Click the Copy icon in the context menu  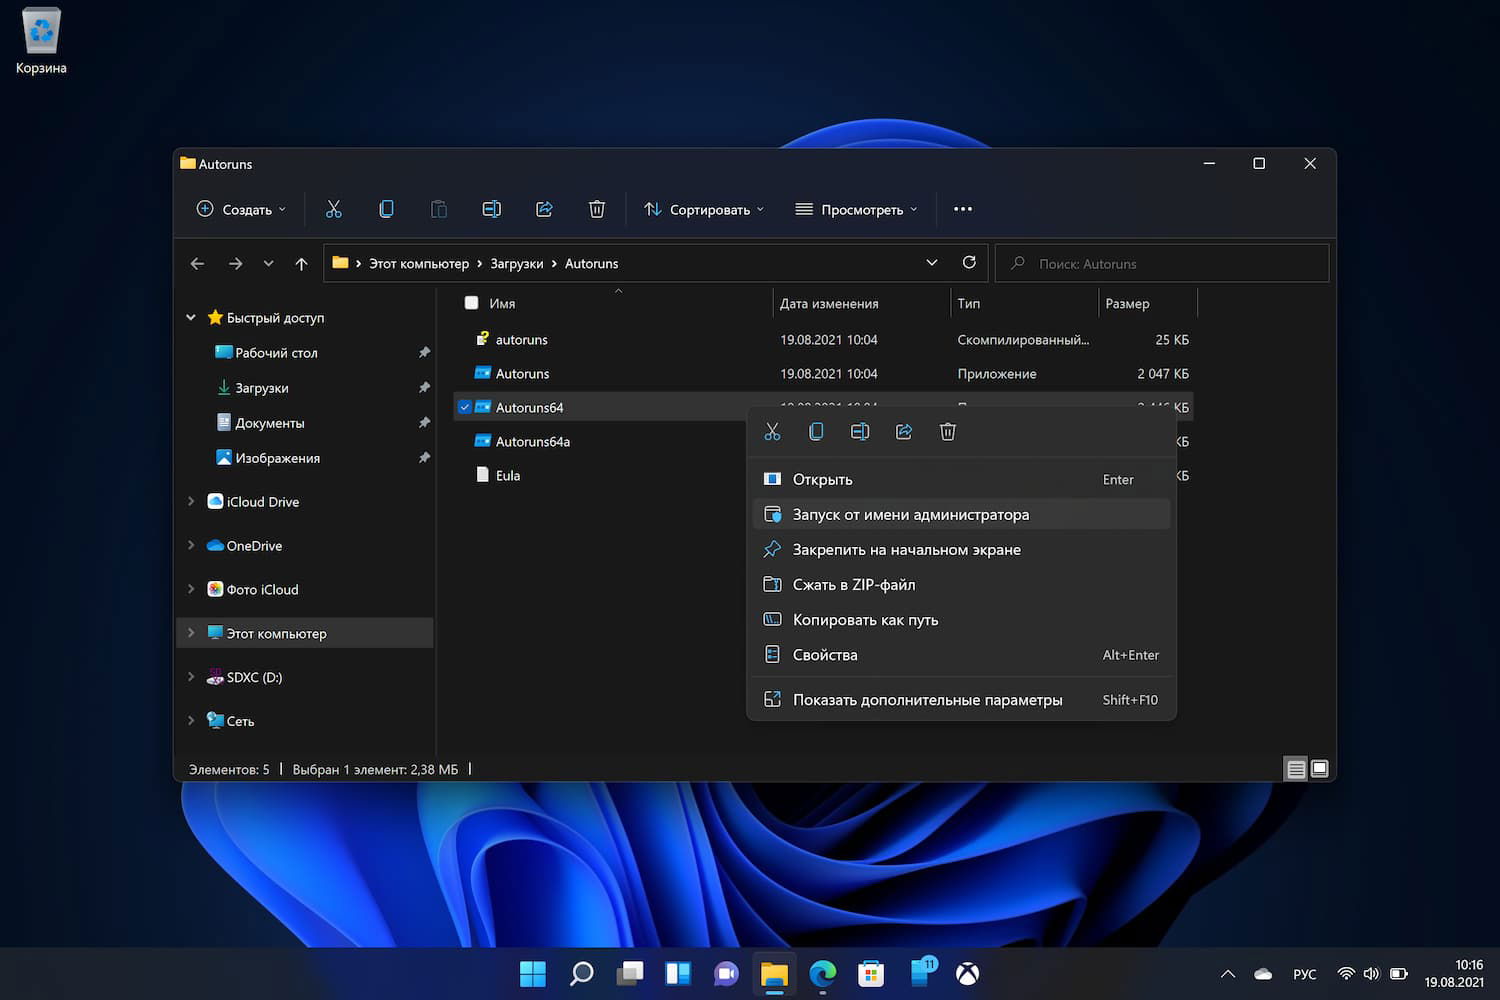[816, 432]
